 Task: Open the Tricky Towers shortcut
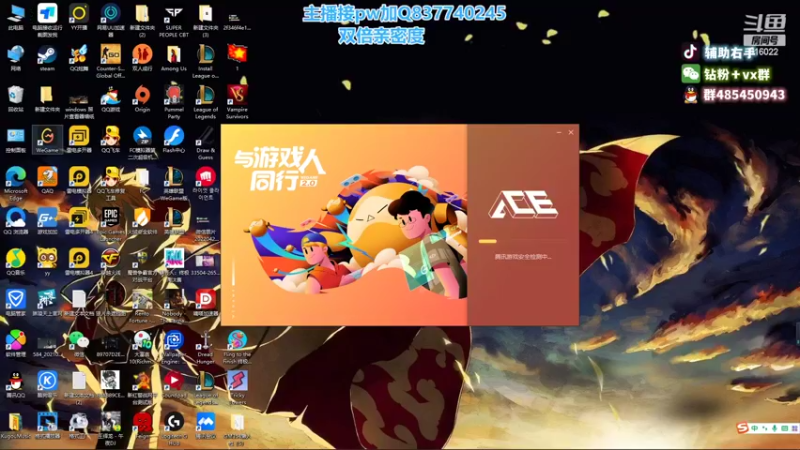point(237,388)
